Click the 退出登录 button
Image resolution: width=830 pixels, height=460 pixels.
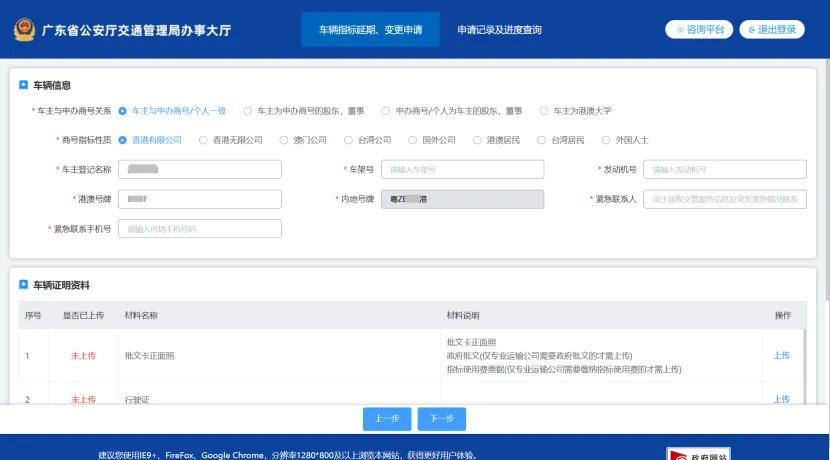pos(772,30)
